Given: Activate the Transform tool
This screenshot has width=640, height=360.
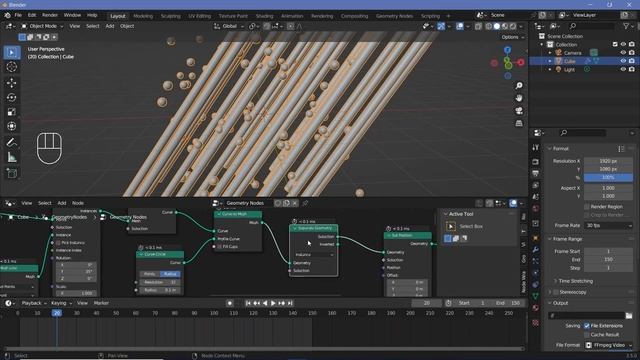Looking at the screenshot, I should pos(11,126).
